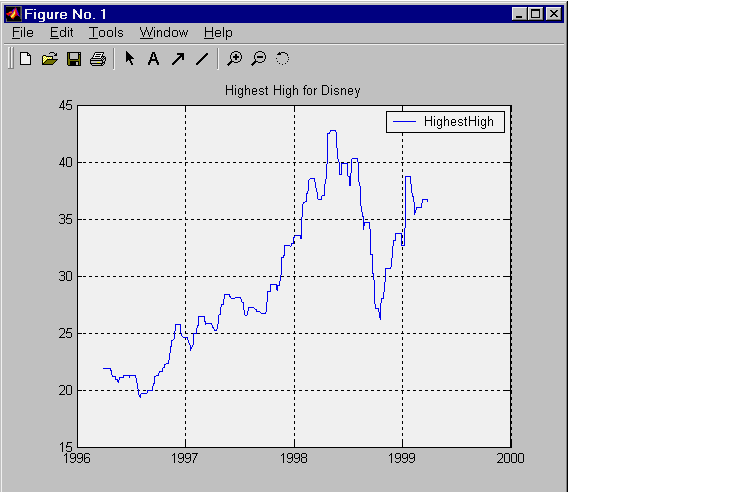
Task: Save the figure using the floppy disk icon
Action: [74, 59]
